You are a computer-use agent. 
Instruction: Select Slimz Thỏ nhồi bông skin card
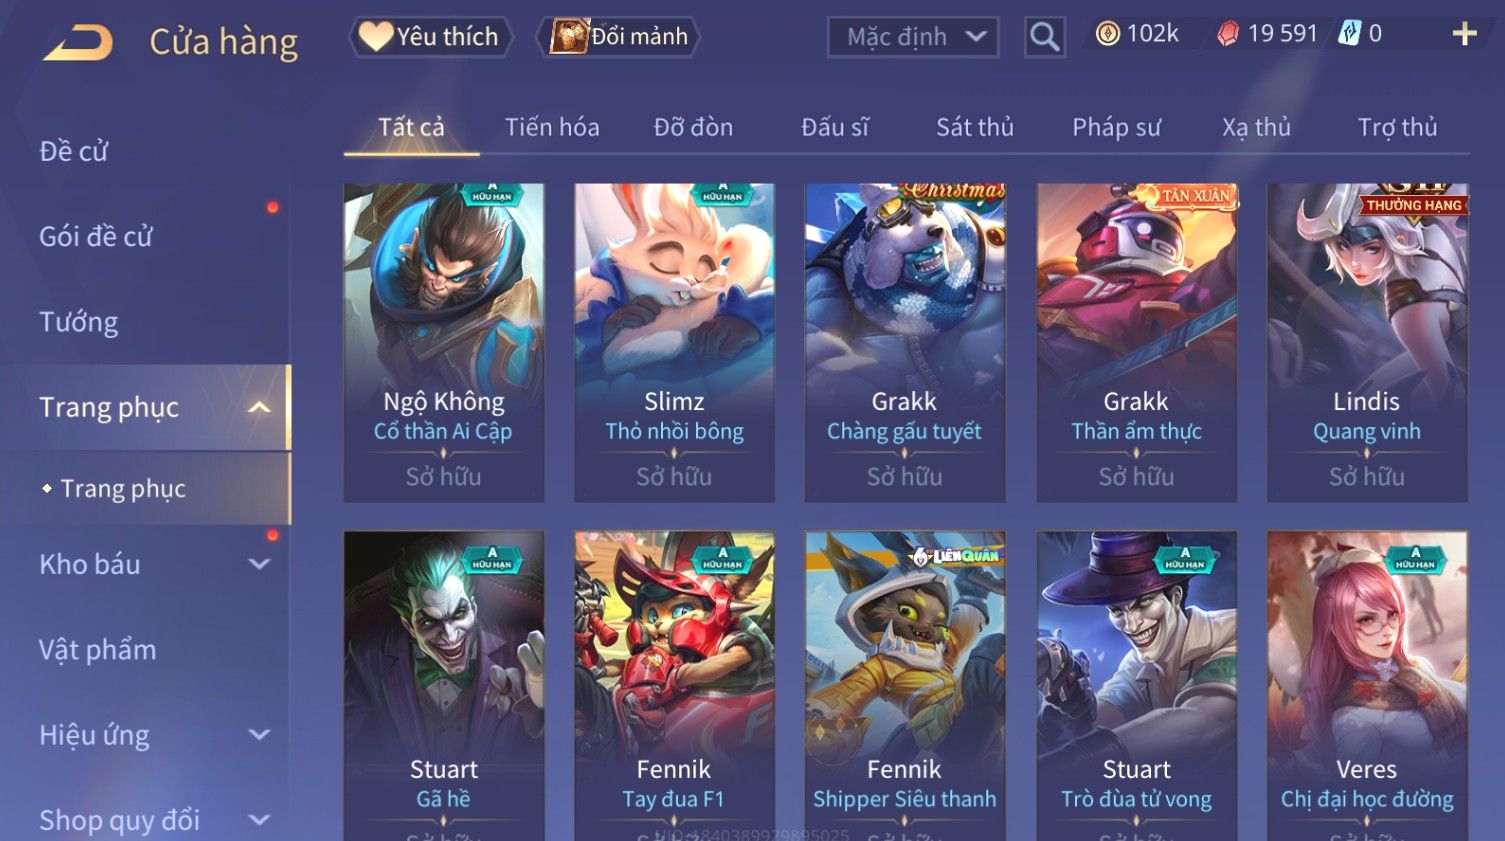point(674,342)
